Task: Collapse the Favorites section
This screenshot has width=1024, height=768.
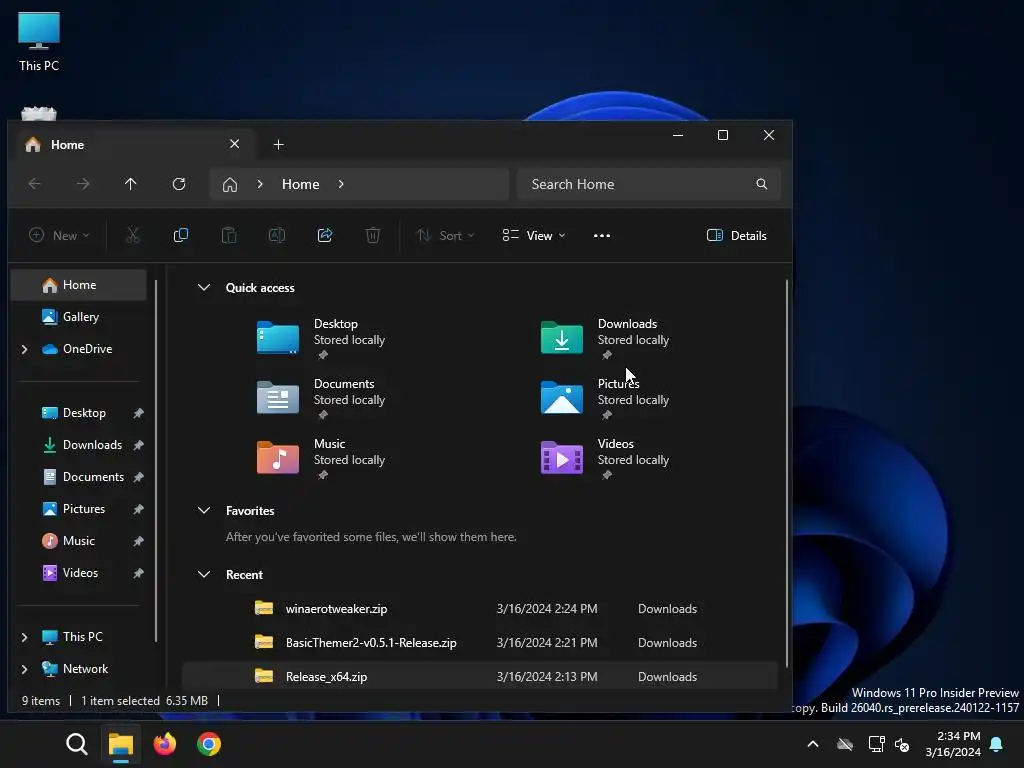Action: point(204,510)
